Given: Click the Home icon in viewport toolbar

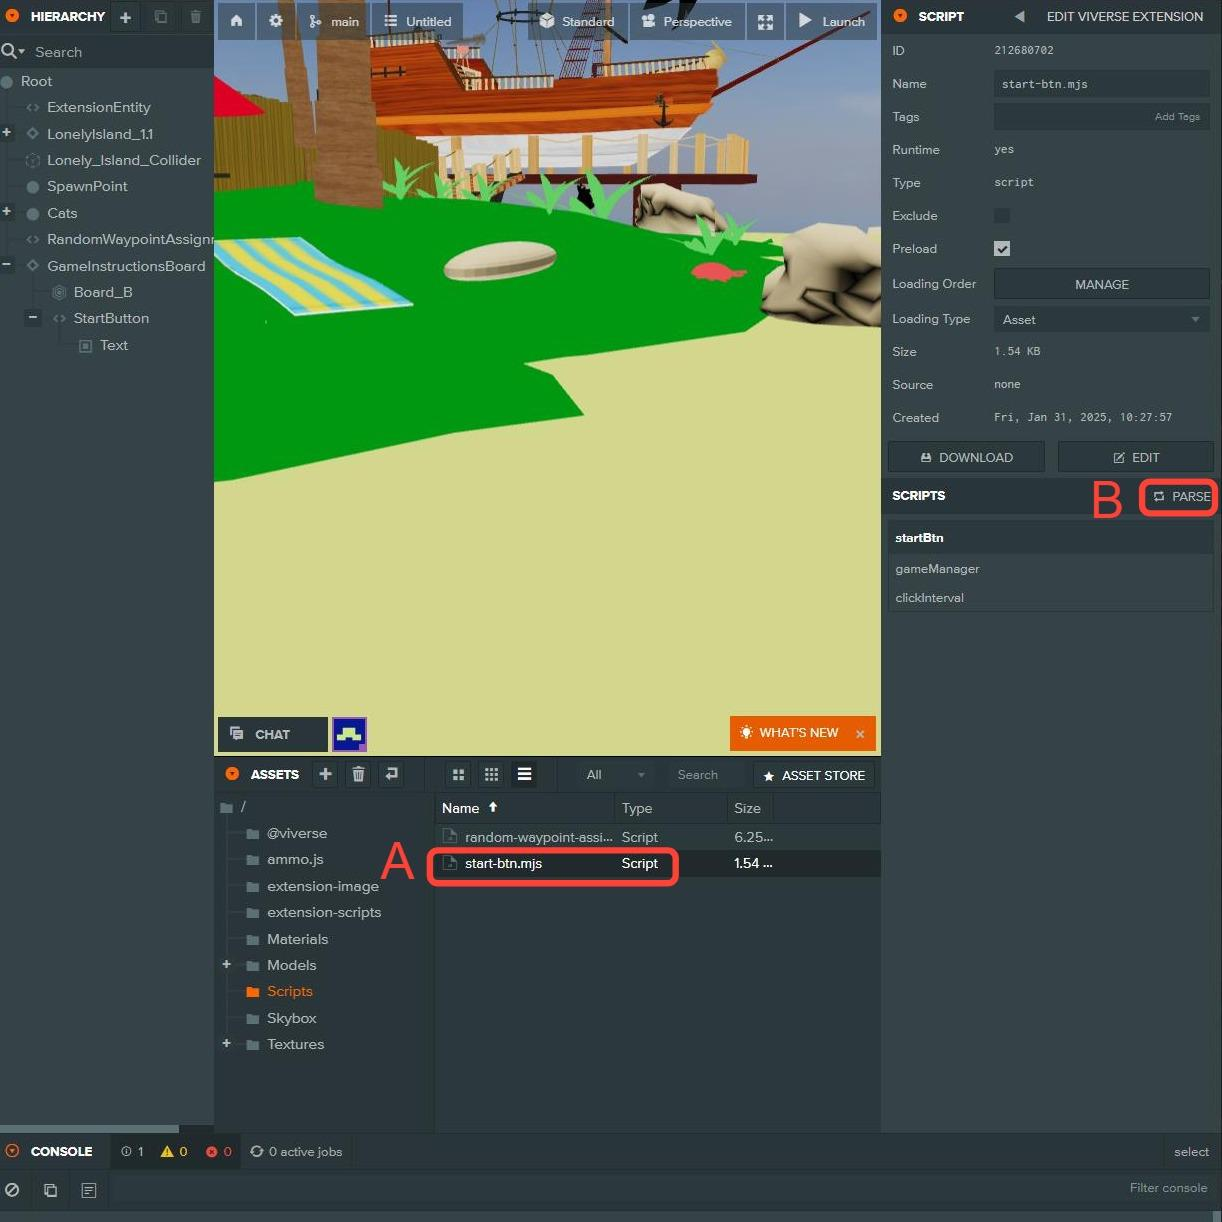Looking at the screenshot, I should [236, 21].
